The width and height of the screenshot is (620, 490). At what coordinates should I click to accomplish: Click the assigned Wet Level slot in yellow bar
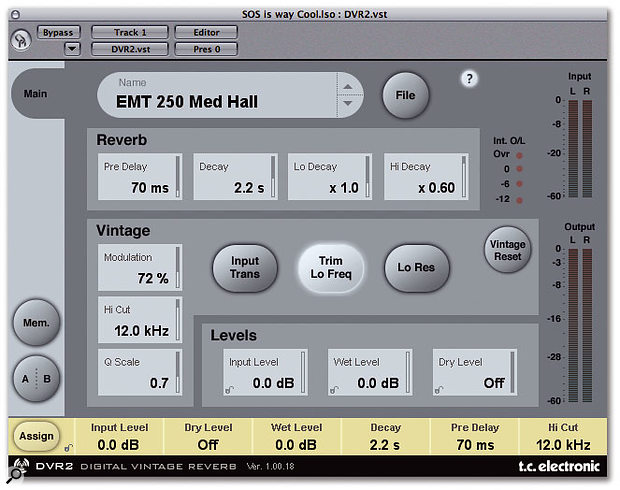[x=297, y=437]
